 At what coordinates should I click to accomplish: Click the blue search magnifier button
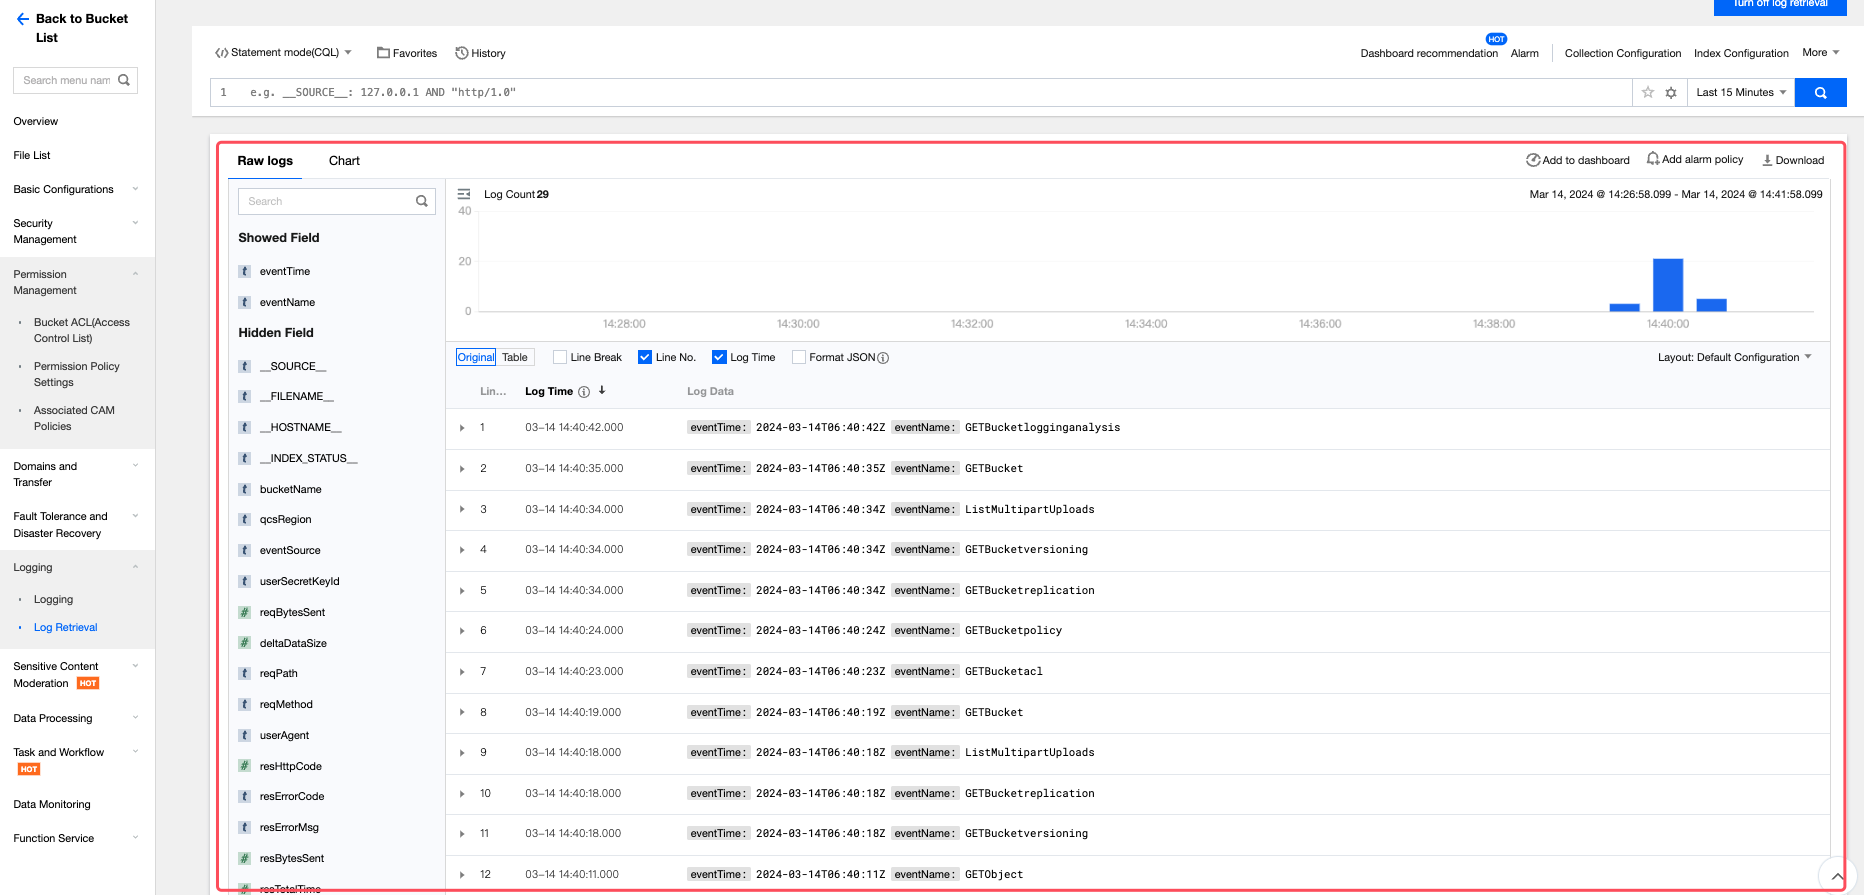[x=1820, y=93]
